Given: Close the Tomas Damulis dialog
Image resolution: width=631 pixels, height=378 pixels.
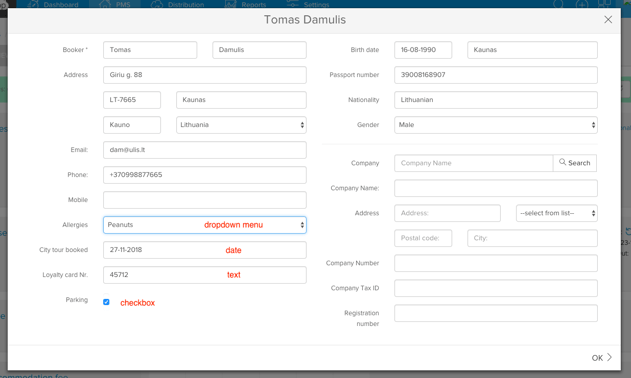Looking at the screenshot, I should (608, 20).
